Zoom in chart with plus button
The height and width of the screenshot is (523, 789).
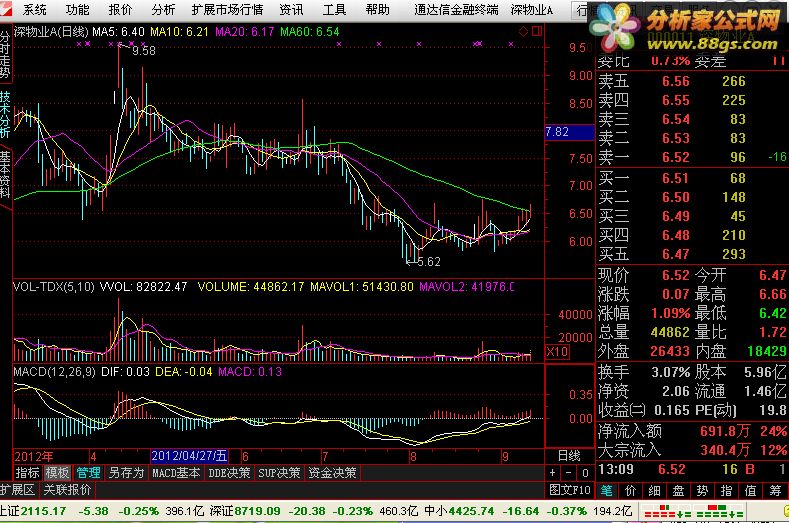tap(553, 473)
